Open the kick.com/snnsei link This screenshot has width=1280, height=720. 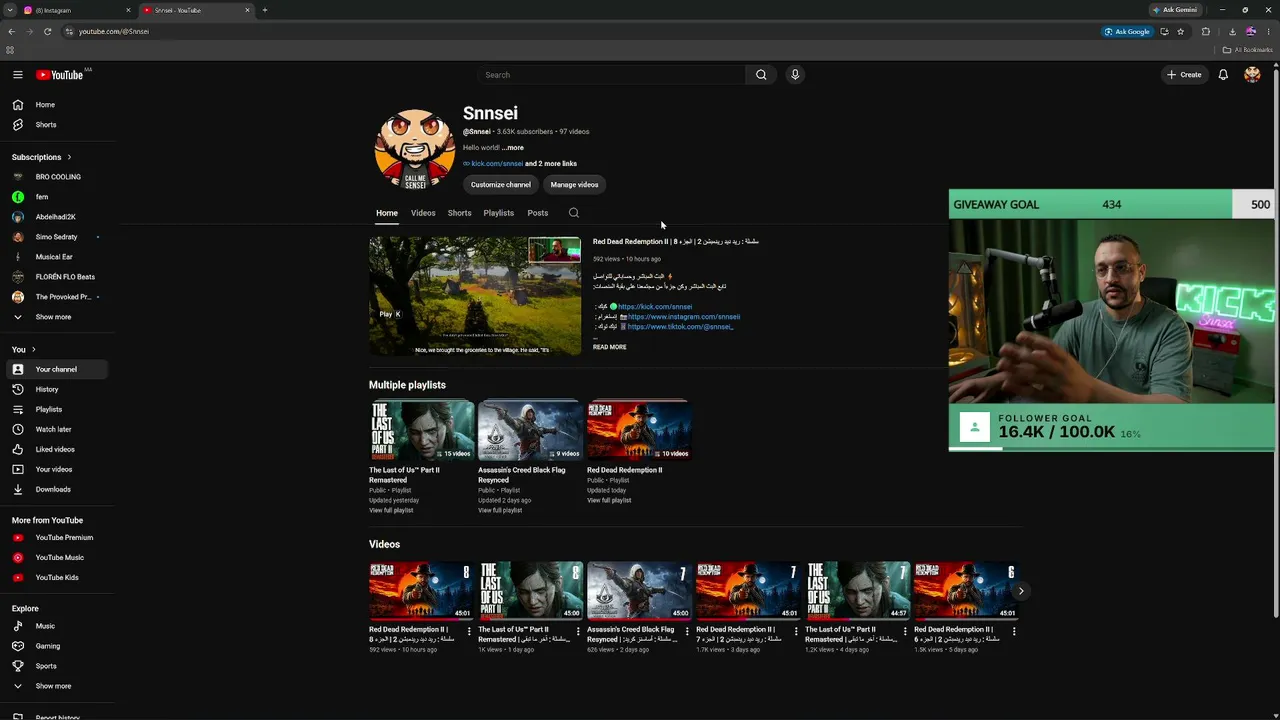497,164
